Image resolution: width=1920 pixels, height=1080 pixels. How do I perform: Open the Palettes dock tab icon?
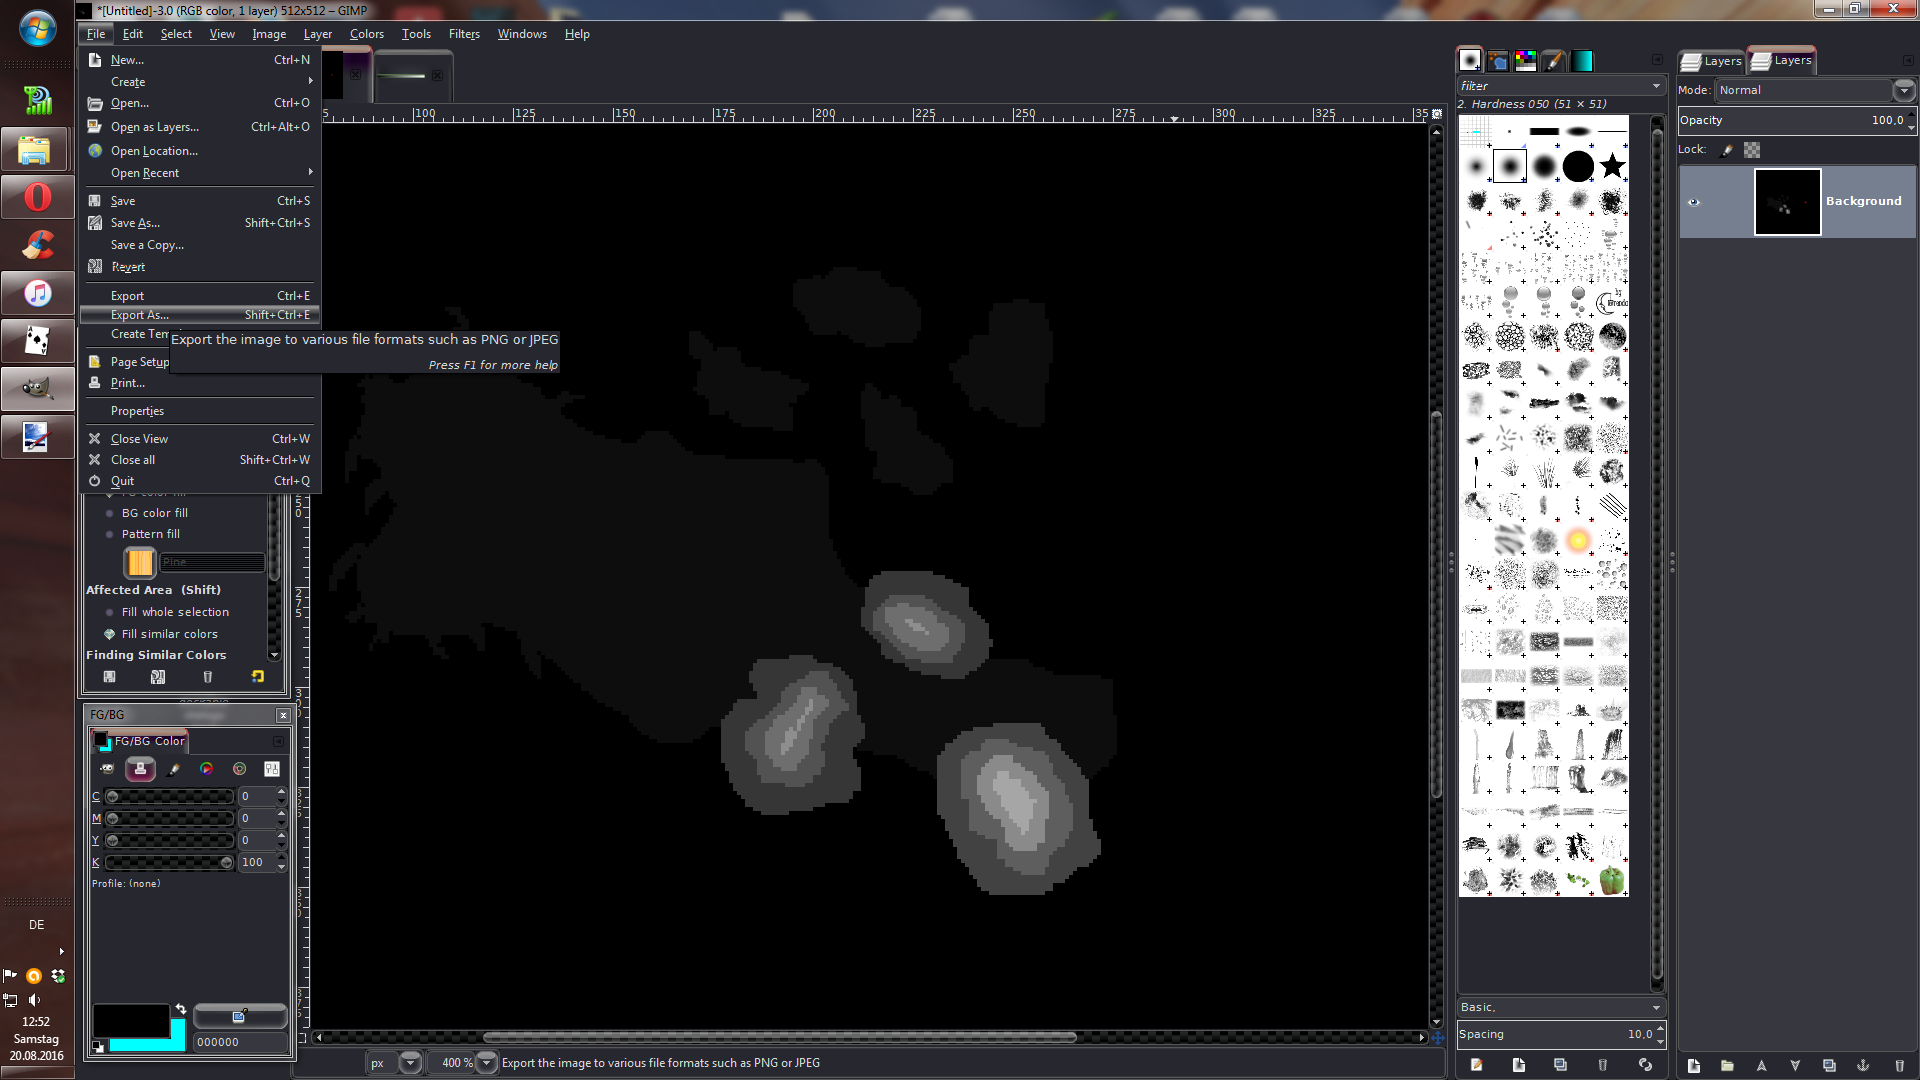1525,60
